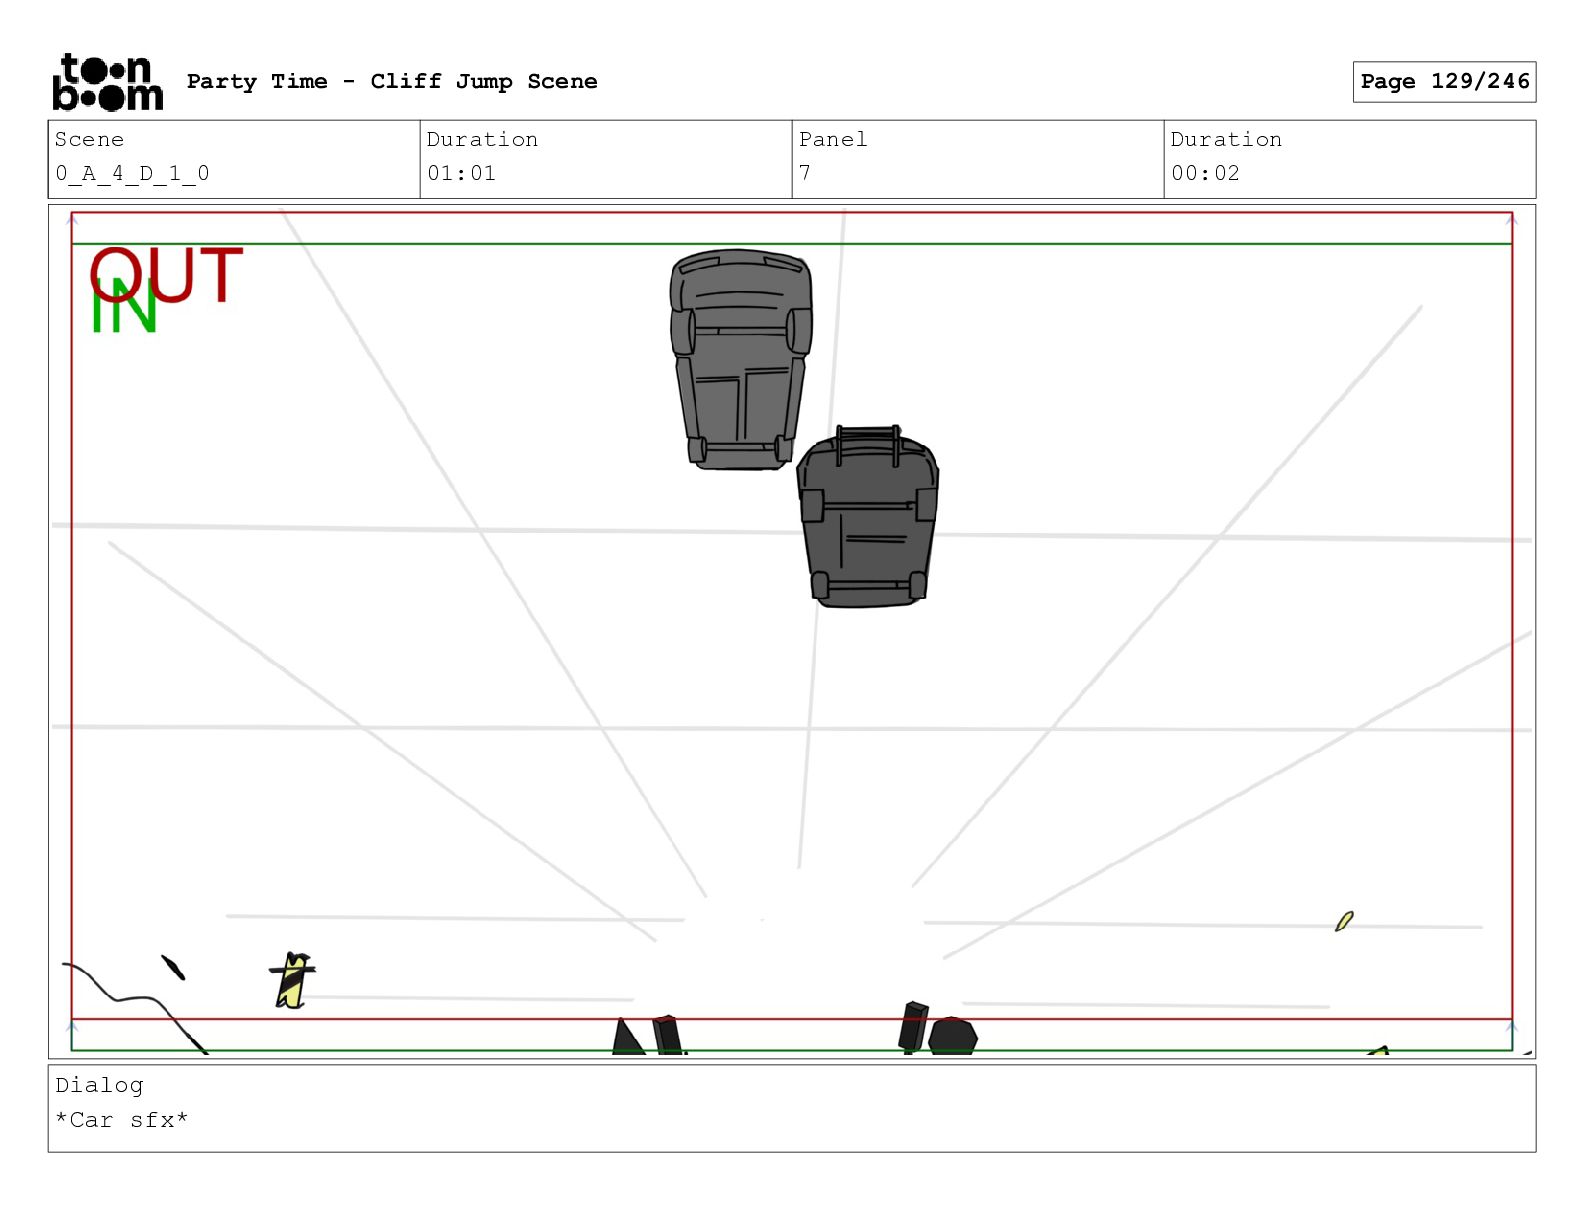Click the 'Scene' header label
Image resolution: width=1584 pixels, height=1224 pixels.
tap(89, 139)
